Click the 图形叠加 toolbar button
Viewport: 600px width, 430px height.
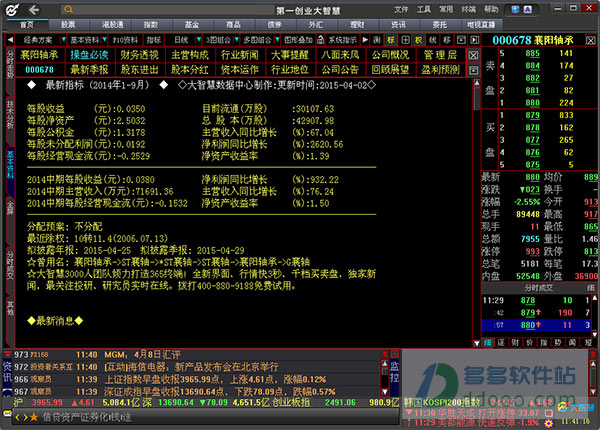(298, 40)
